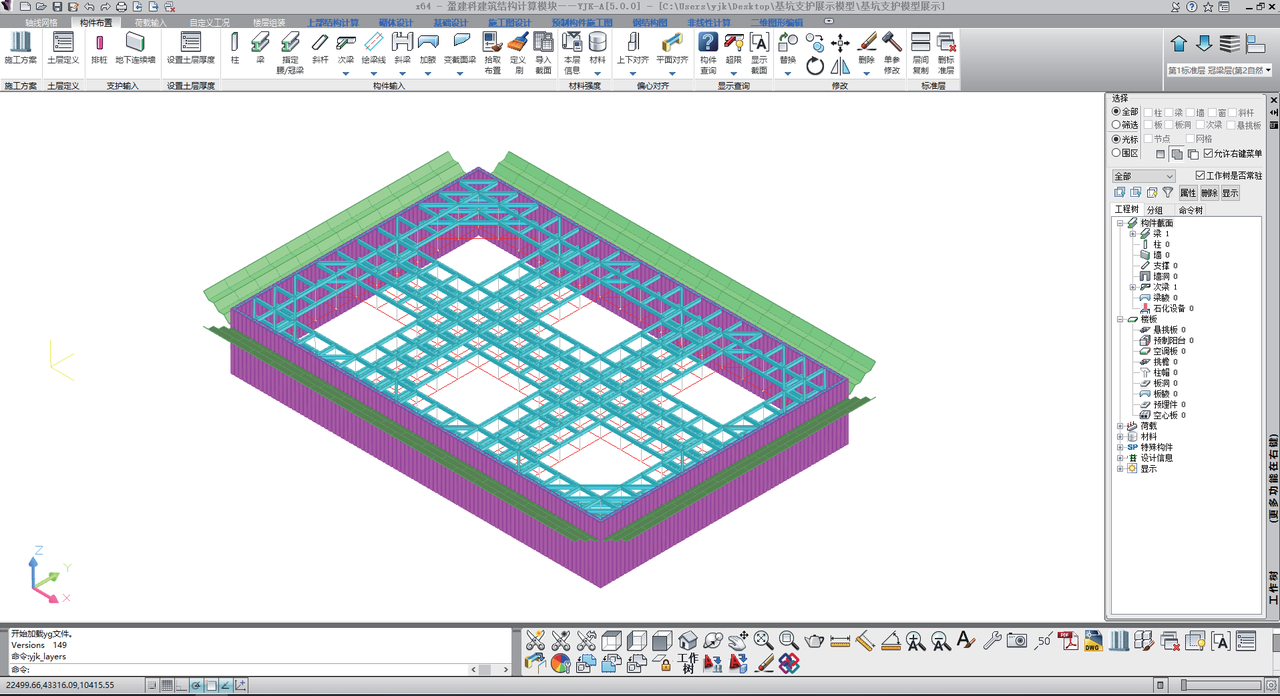Click the teapot render icon
The width and height of the screenshot is (1280, 696).
[x=814, y=640]
